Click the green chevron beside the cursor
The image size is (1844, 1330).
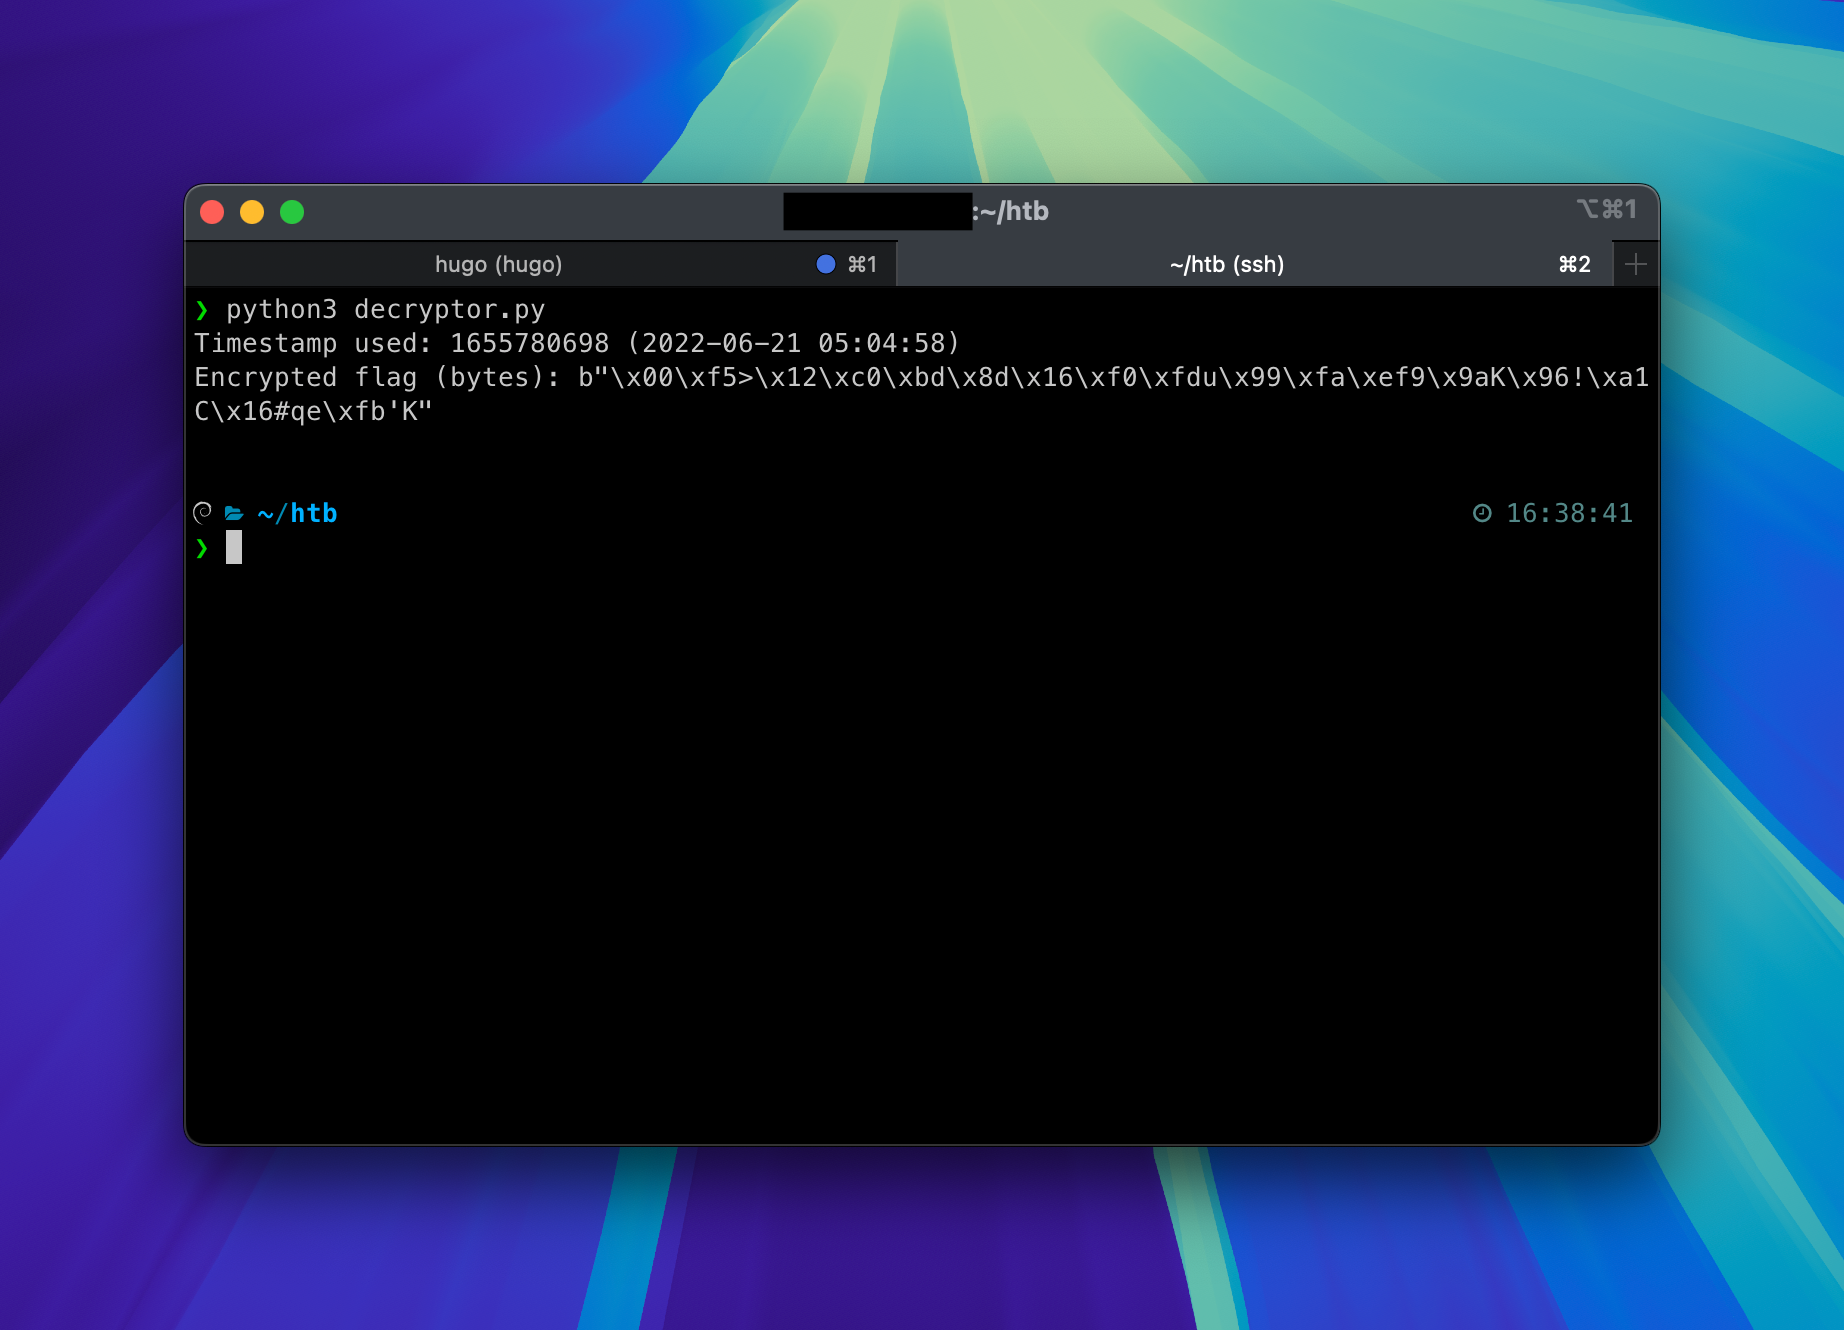tap(202, 548)
